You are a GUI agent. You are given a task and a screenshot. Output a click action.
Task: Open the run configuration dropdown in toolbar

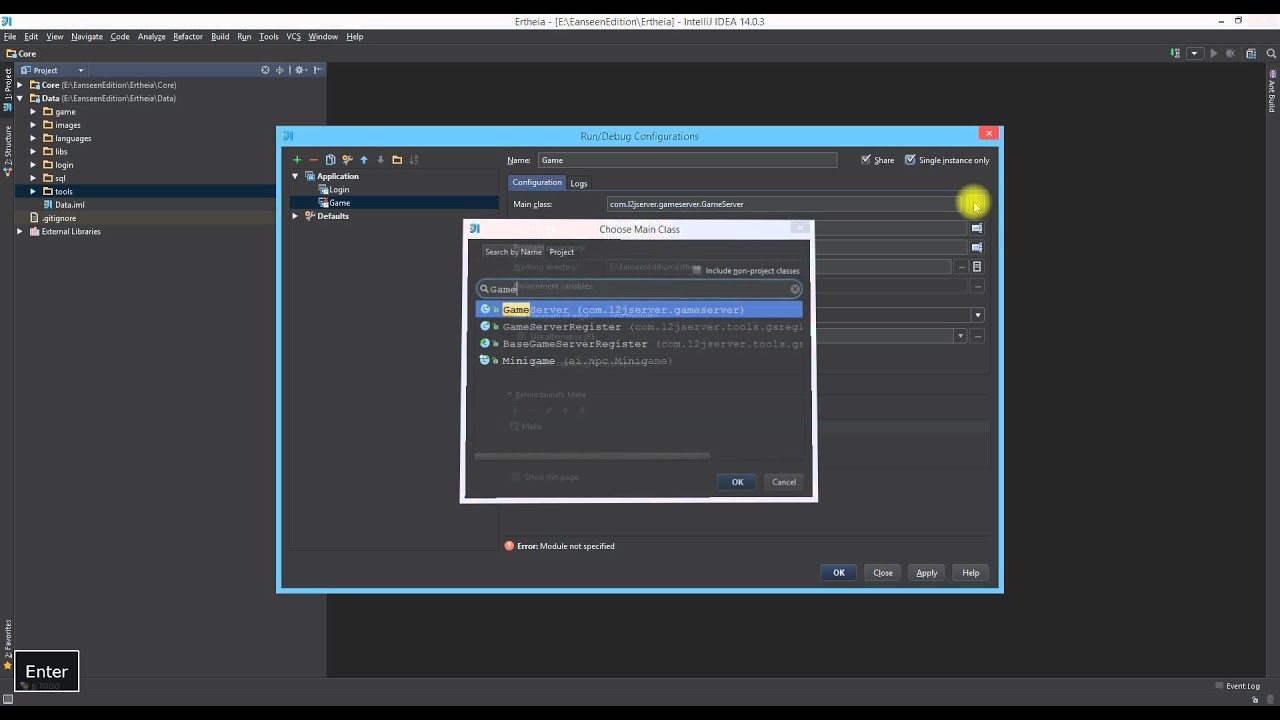[1194, 53]
